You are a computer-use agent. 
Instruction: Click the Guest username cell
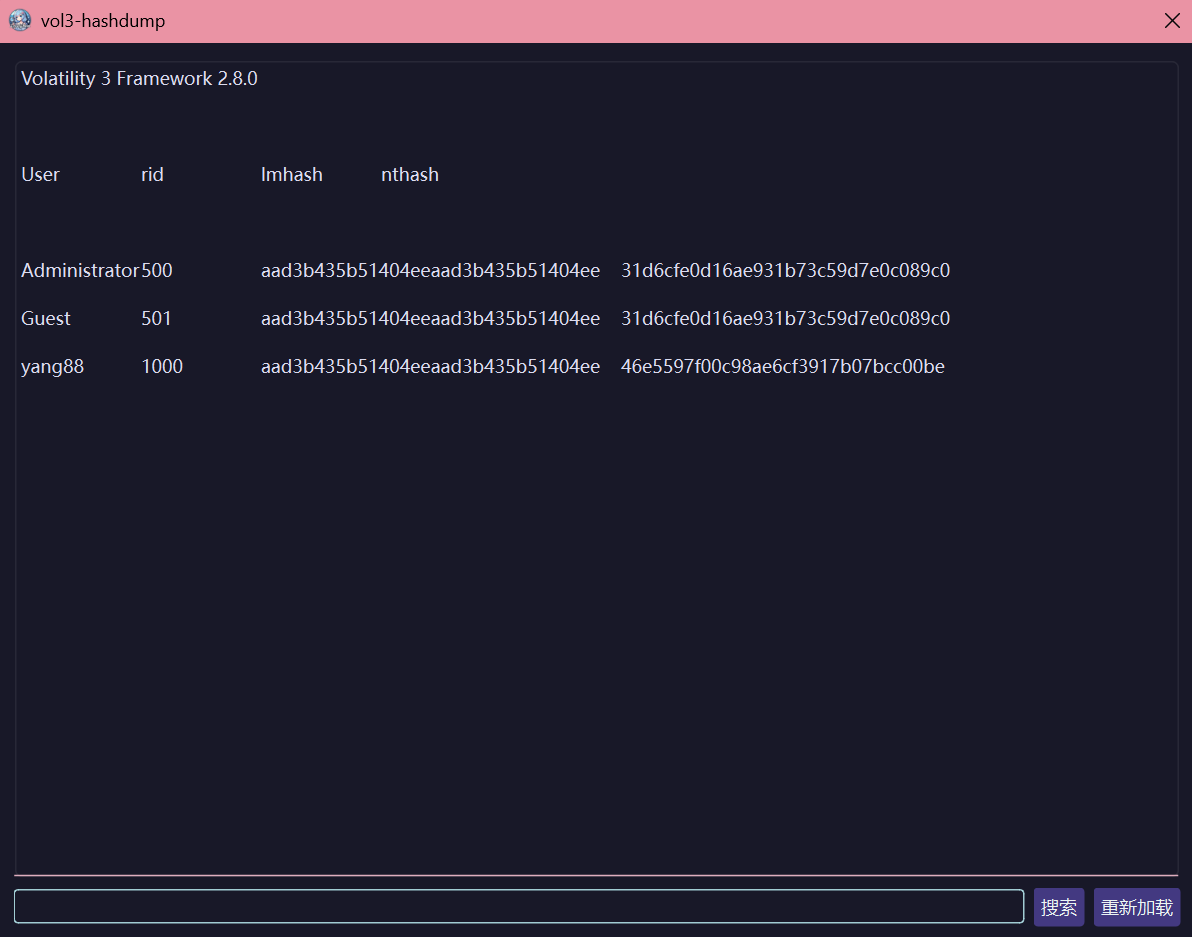click(x=46, y=318)
